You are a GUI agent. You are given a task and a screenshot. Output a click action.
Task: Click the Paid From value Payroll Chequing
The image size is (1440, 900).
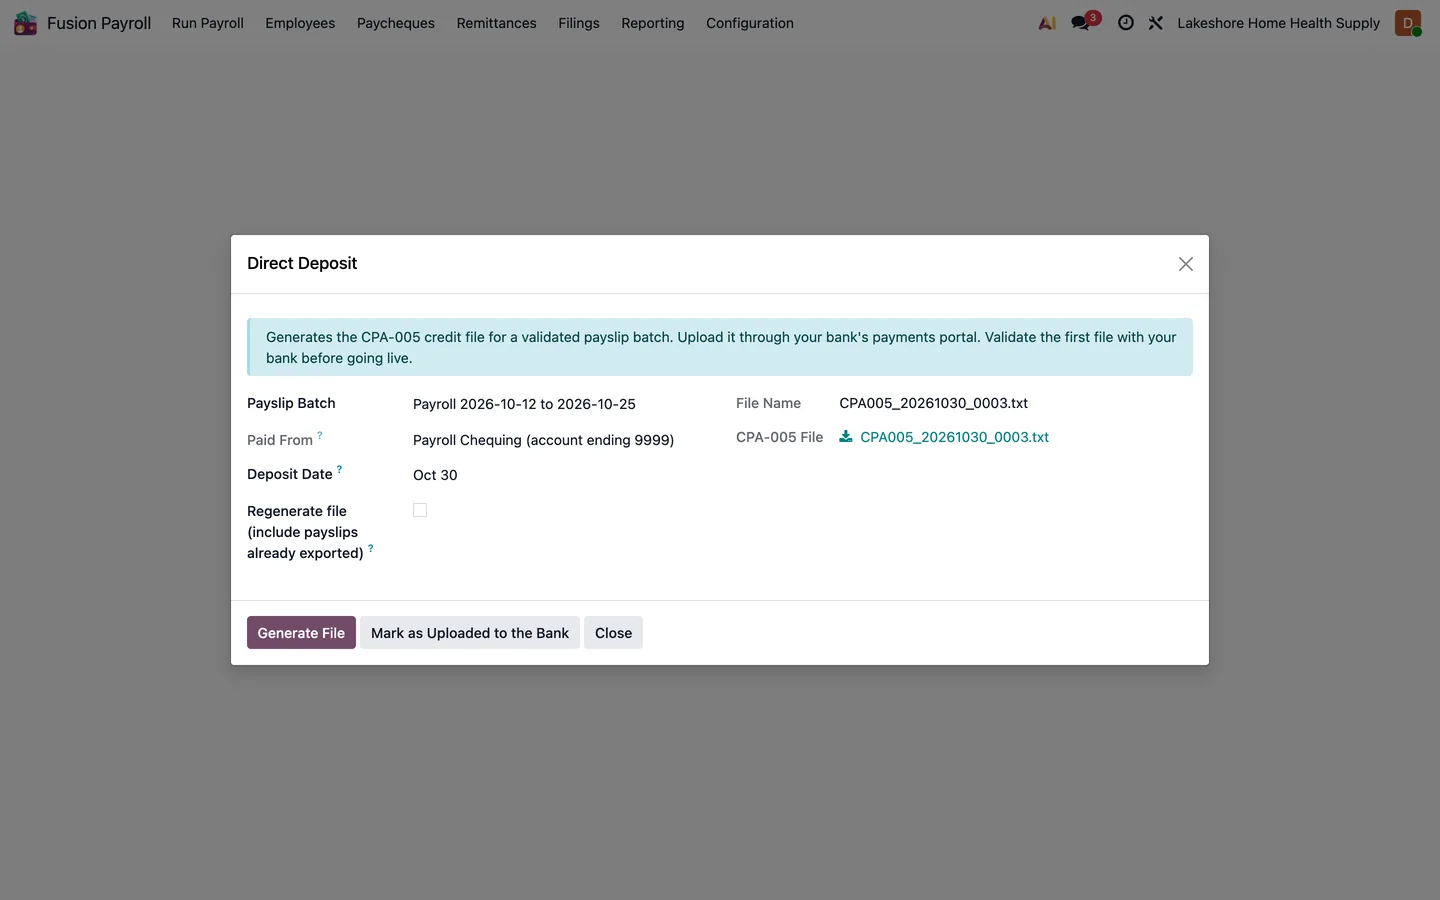(543, 440)
